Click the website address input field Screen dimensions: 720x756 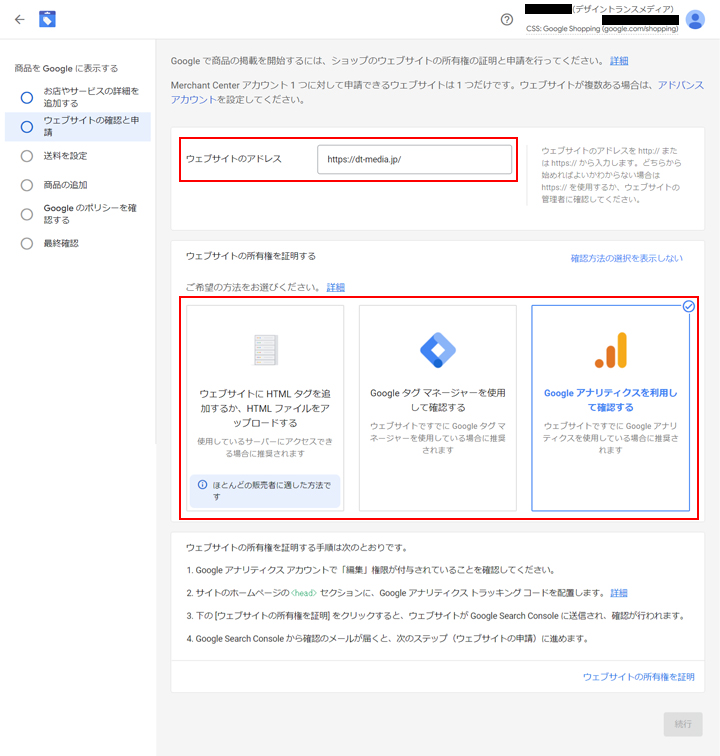point(414,159)
